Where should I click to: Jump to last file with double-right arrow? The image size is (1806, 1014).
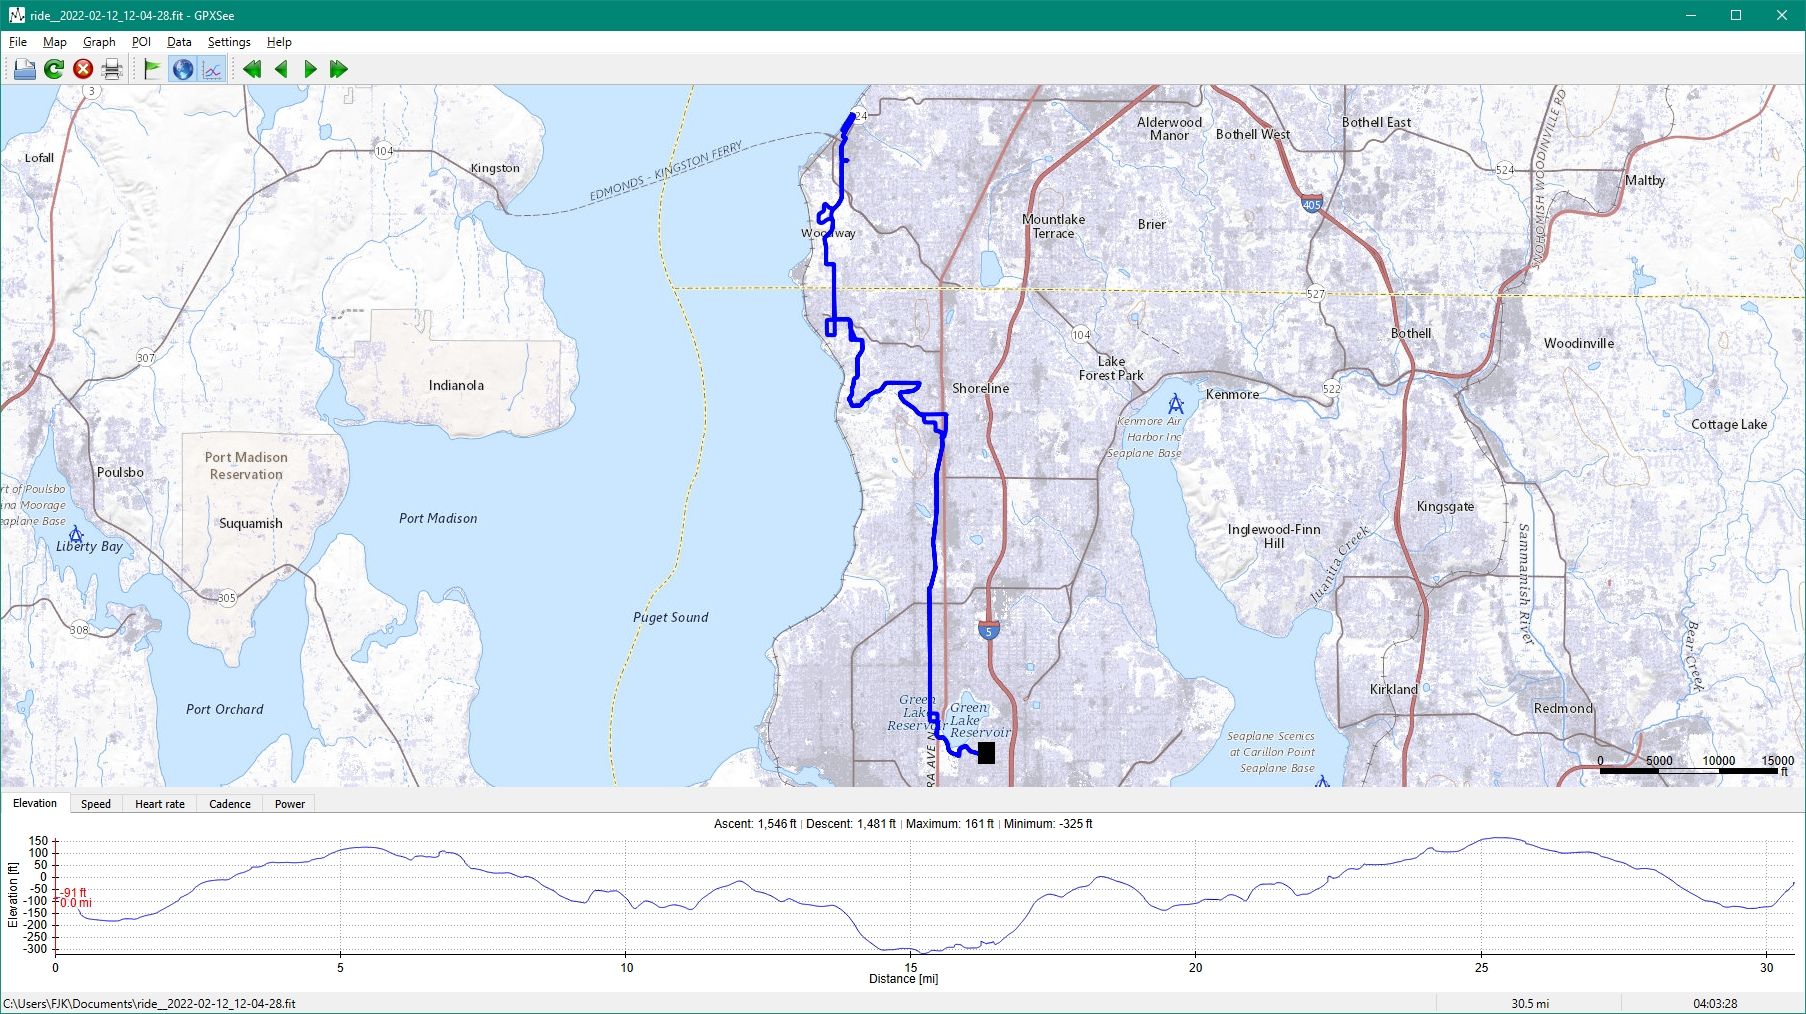click(339, 69)
